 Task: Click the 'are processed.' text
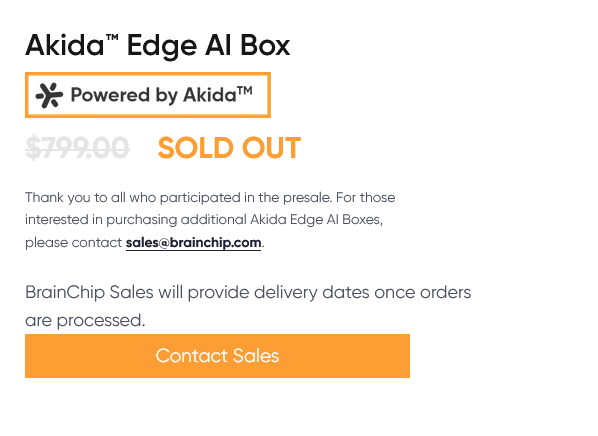pos(85,320)
